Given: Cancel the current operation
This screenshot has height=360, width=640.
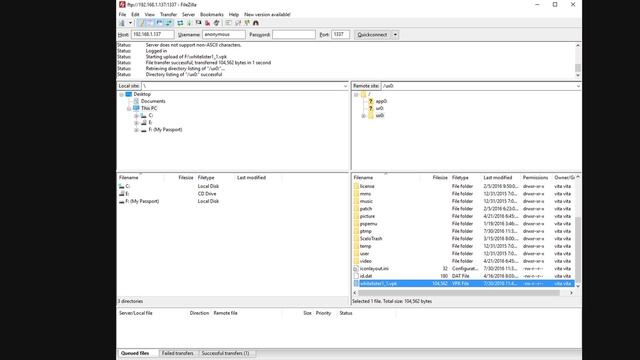Looking at the screenshot, I should (x=198, y=23).
